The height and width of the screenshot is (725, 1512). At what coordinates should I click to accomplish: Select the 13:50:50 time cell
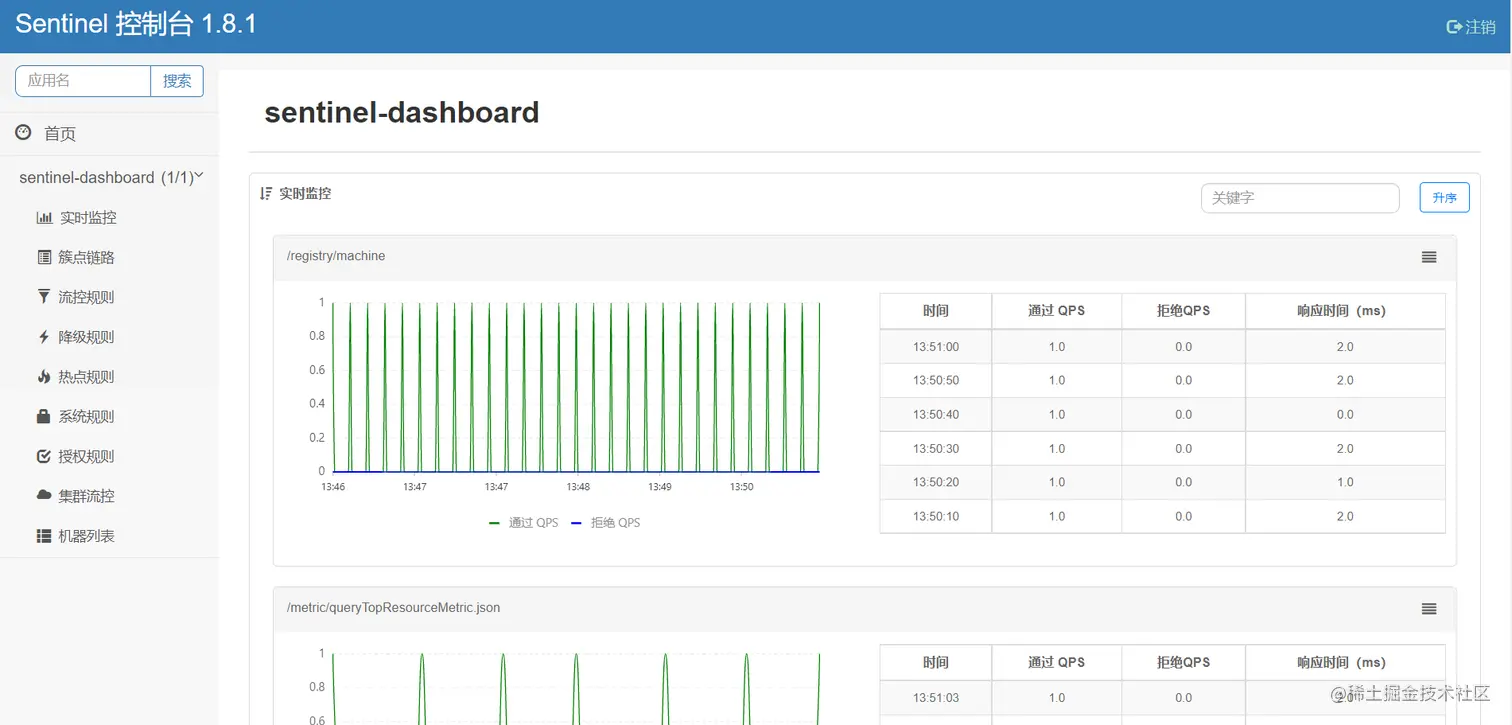coord(936,380)
